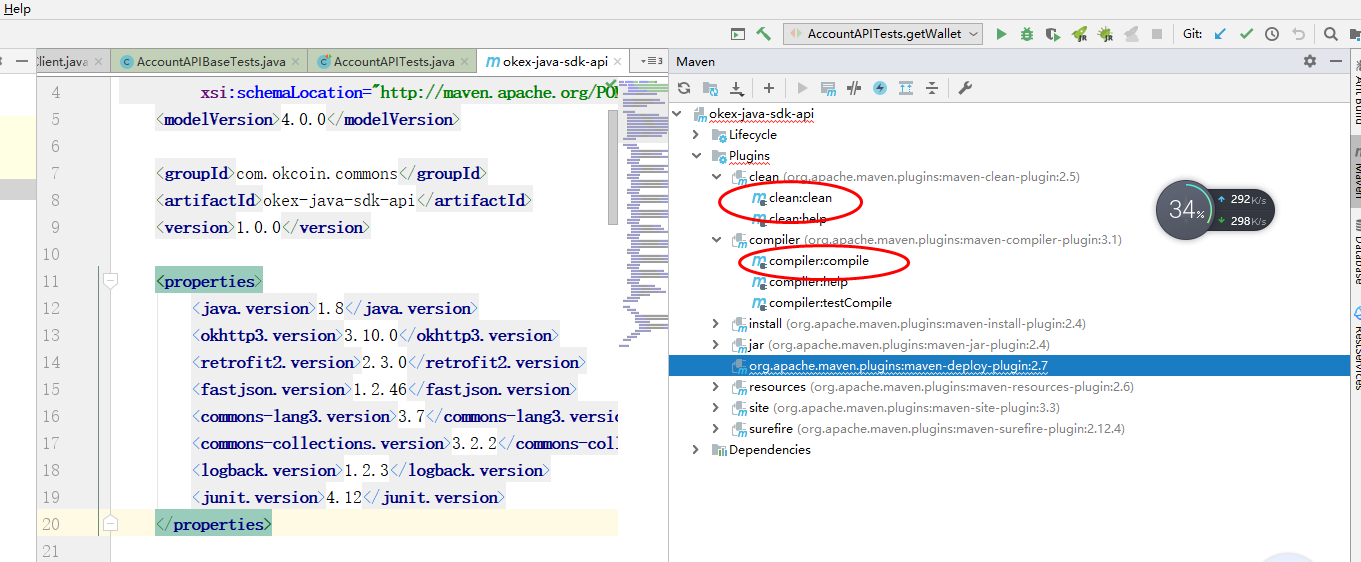Click the artifactId okex-java-sdk-api text

tap(339, 200)
